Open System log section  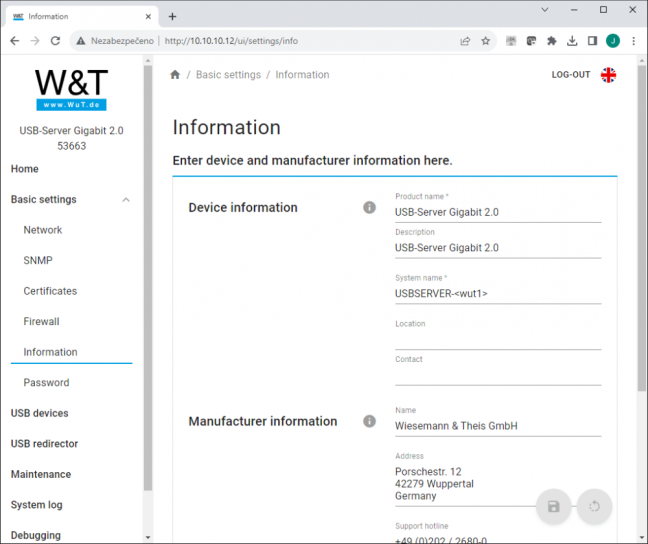[36, 505]
